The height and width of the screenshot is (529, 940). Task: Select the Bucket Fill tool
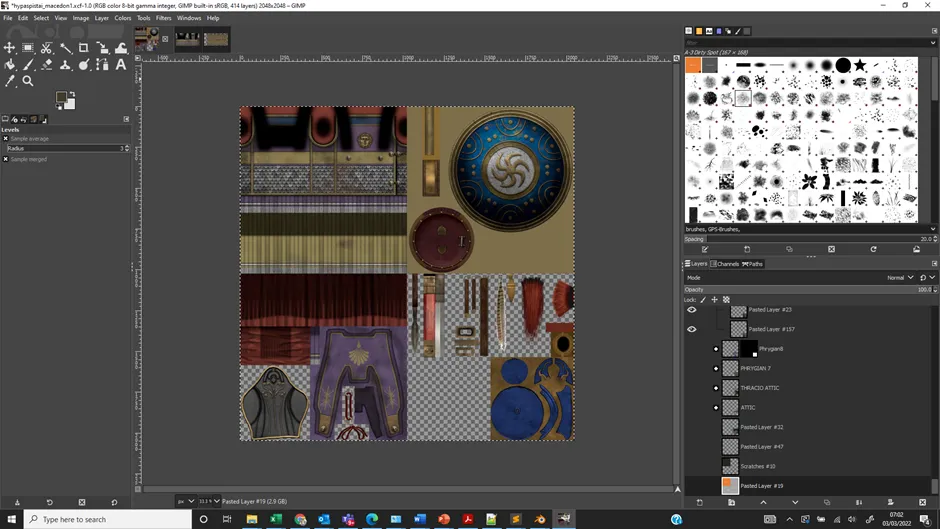[x=10, y=64]
